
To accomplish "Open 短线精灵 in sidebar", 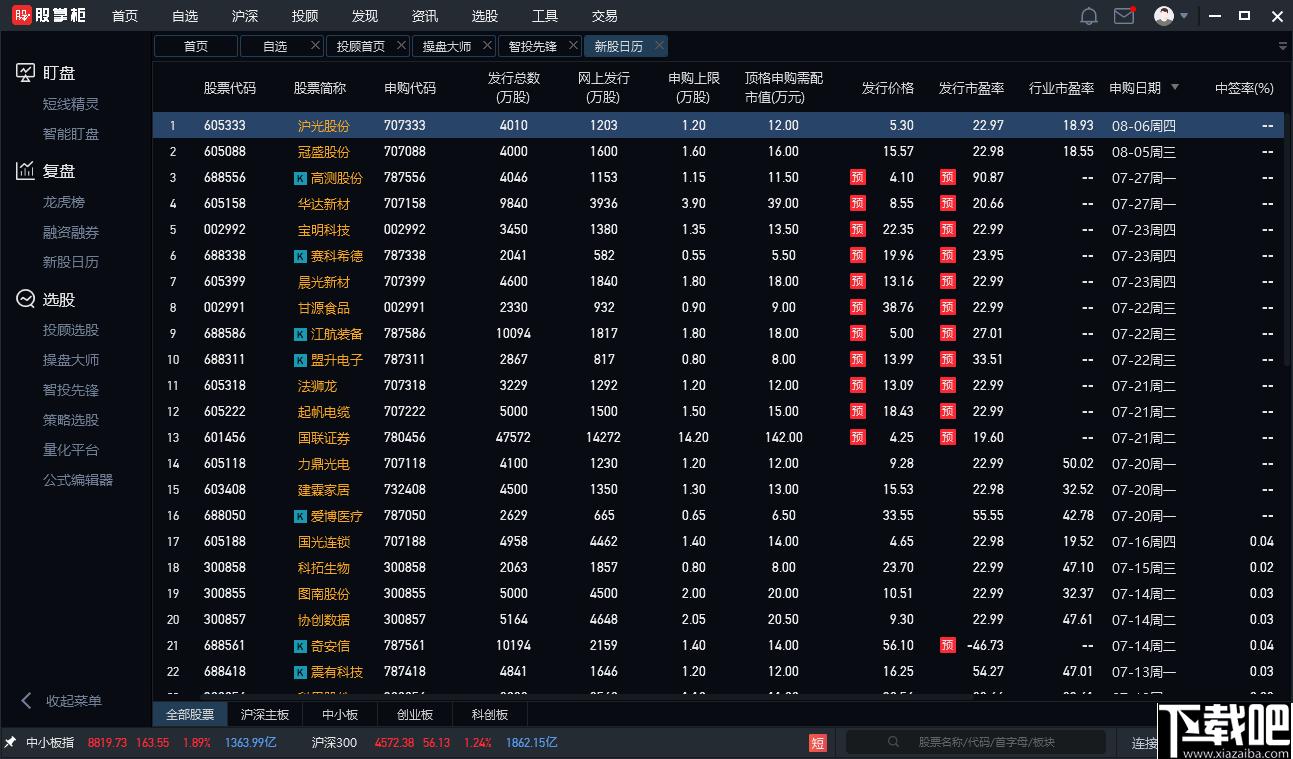I will 71,104.
